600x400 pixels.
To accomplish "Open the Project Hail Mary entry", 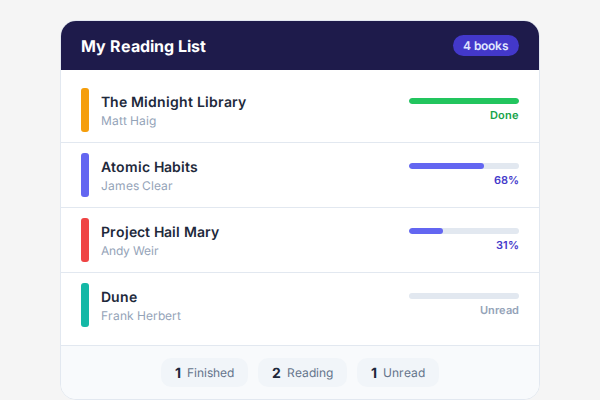I will [160, 232].
